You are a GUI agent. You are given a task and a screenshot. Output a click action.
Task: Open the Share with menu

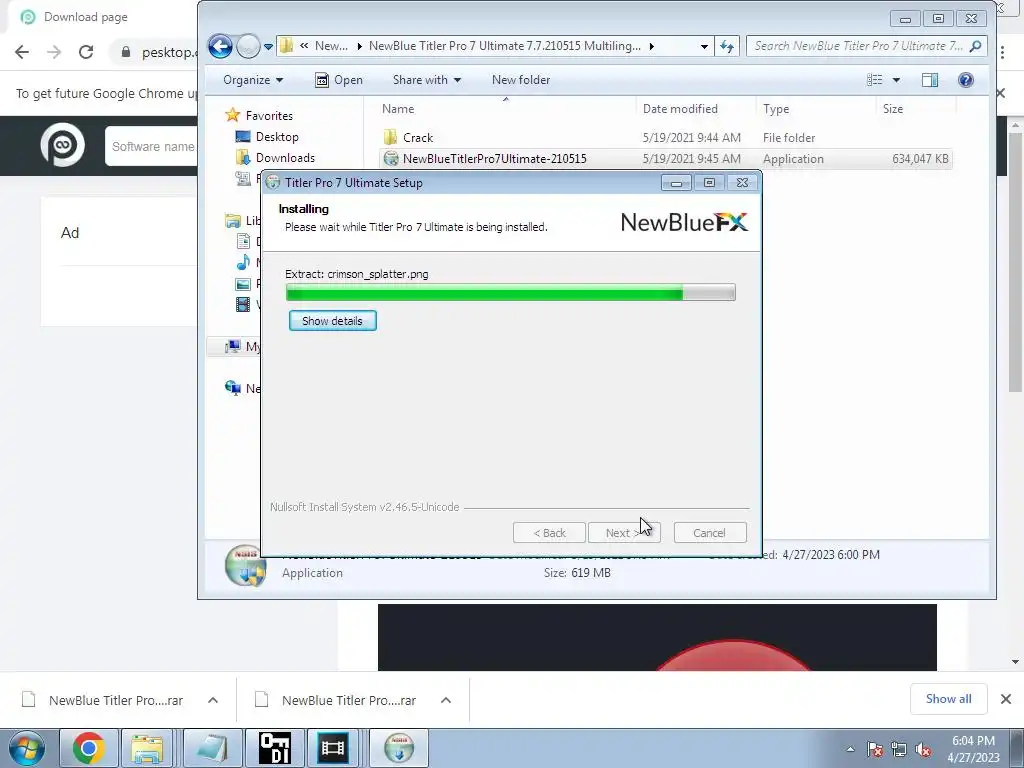tap(426, 80)
